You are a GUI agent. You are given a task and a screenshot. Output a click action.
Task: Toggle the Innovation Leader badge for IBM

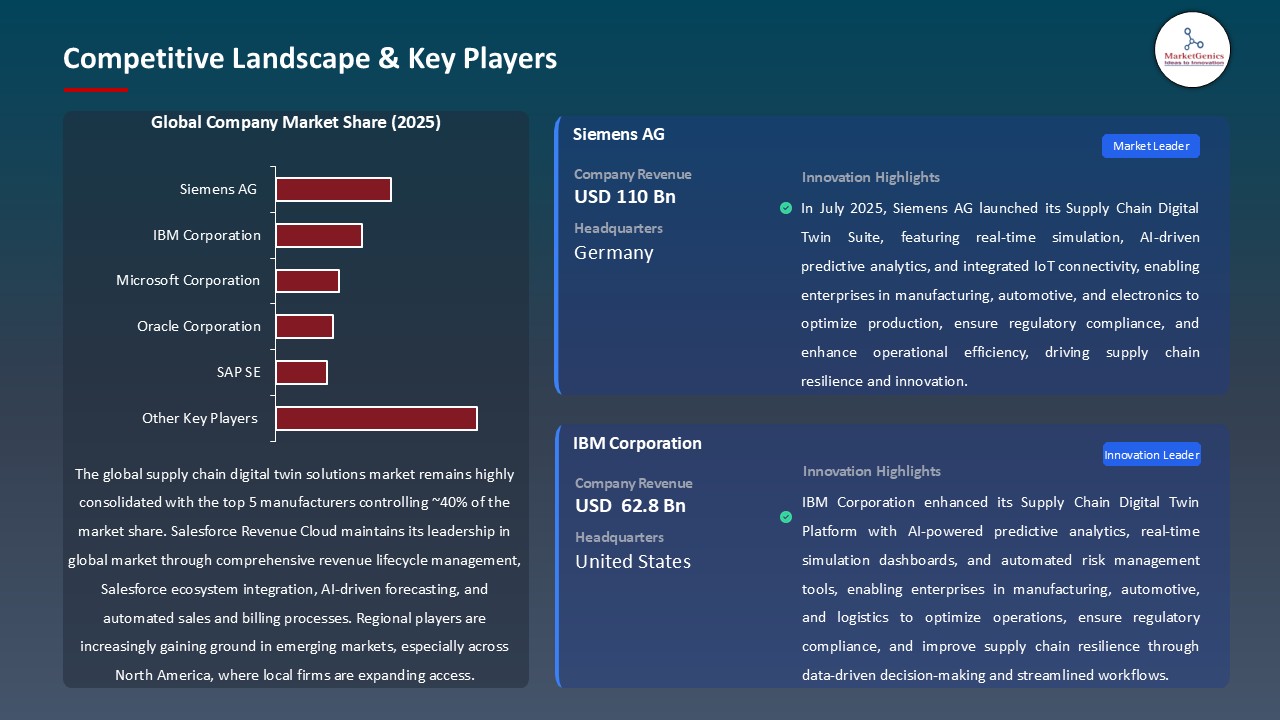[1151, 454]
